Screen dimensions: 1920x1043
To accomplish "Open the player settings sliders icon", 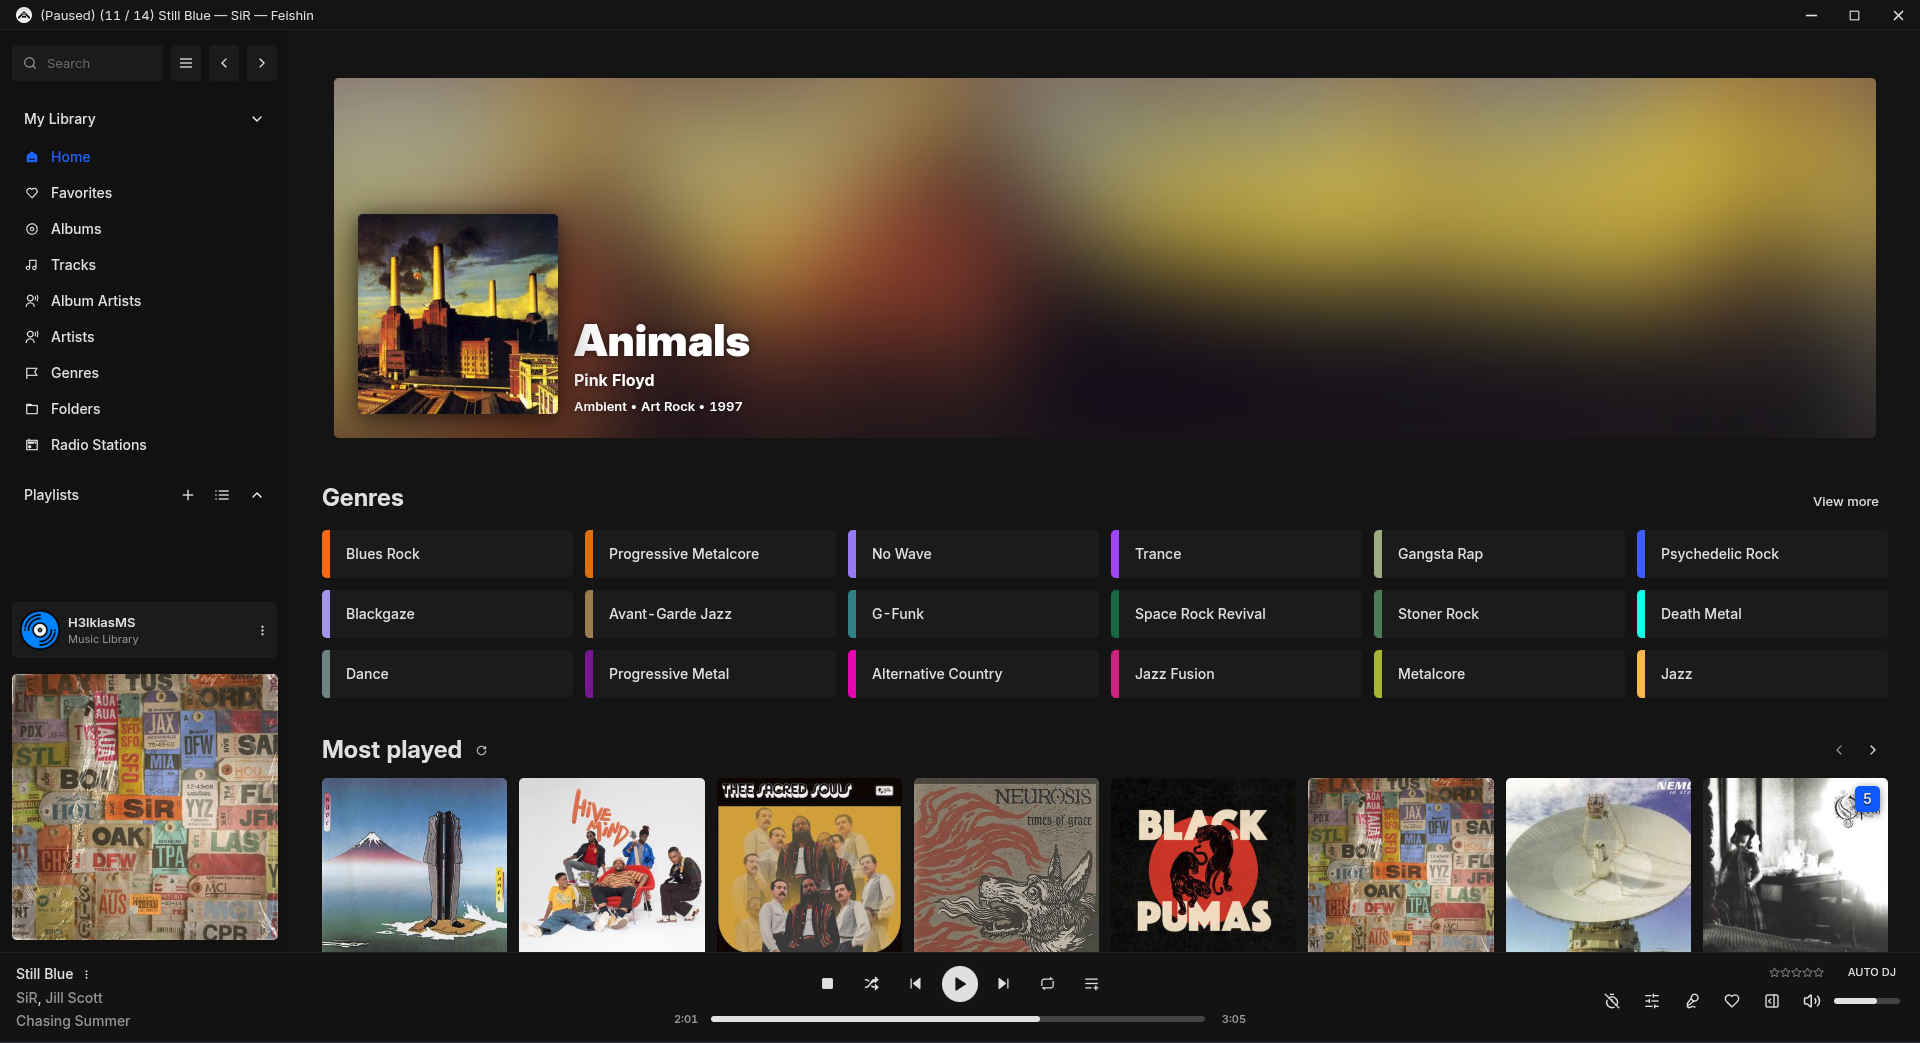I will coord(1652,1001).
